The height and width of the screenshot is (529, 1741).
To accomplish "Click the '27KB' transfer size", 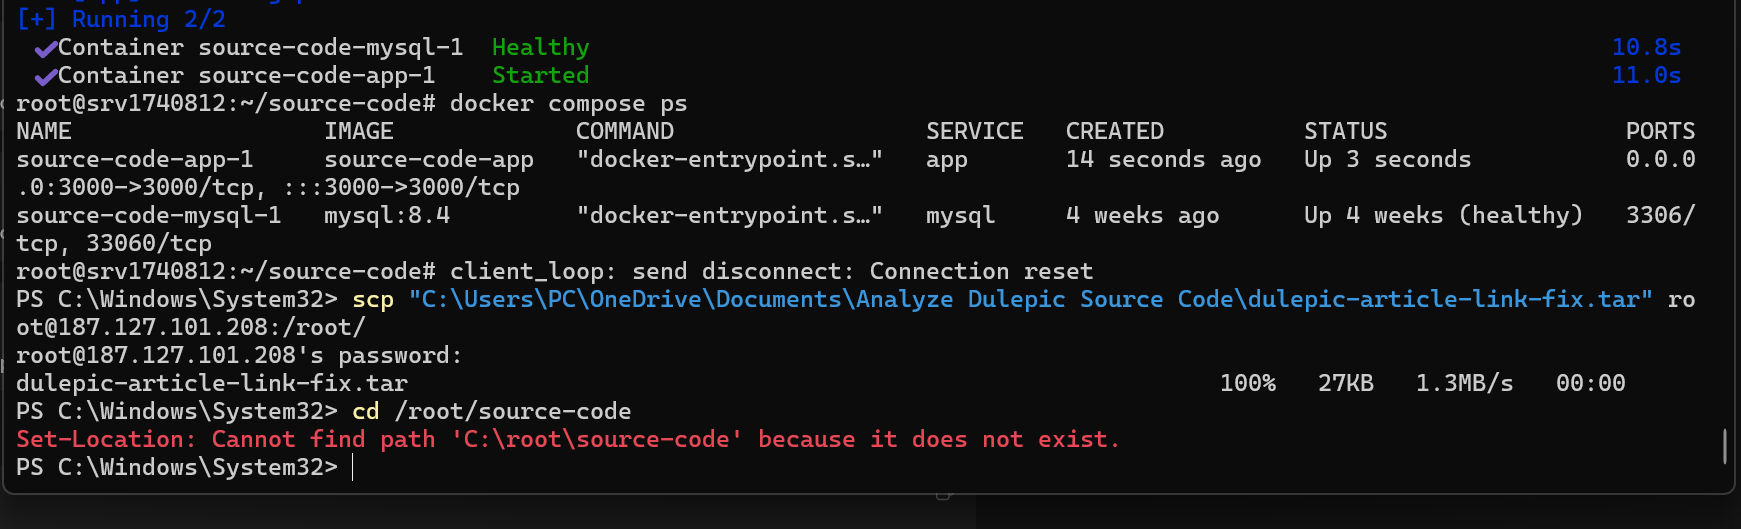I will [x=1346, y=384].
